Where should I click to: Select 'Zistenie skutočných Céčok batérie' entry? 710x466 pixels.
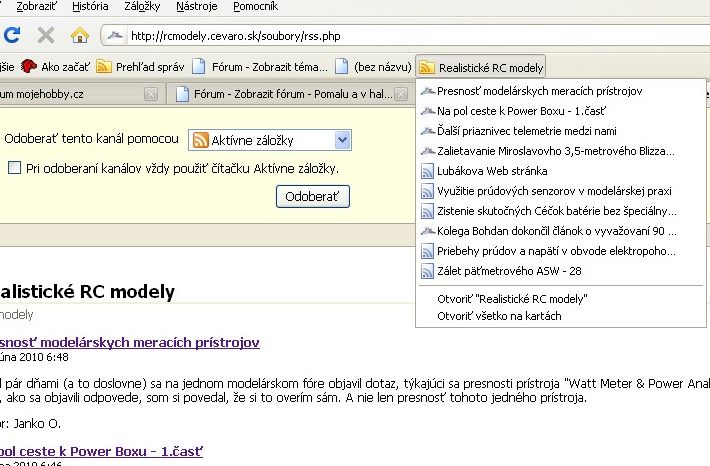pyautogui.click(x=561, y=211)
